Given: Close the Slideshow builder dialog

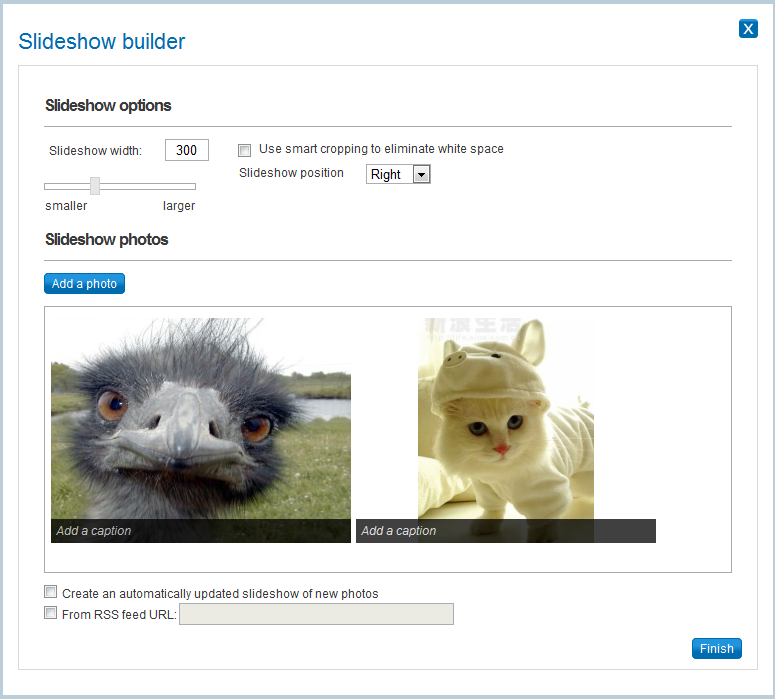Looking at the screenshot, I should pos(748,29).
